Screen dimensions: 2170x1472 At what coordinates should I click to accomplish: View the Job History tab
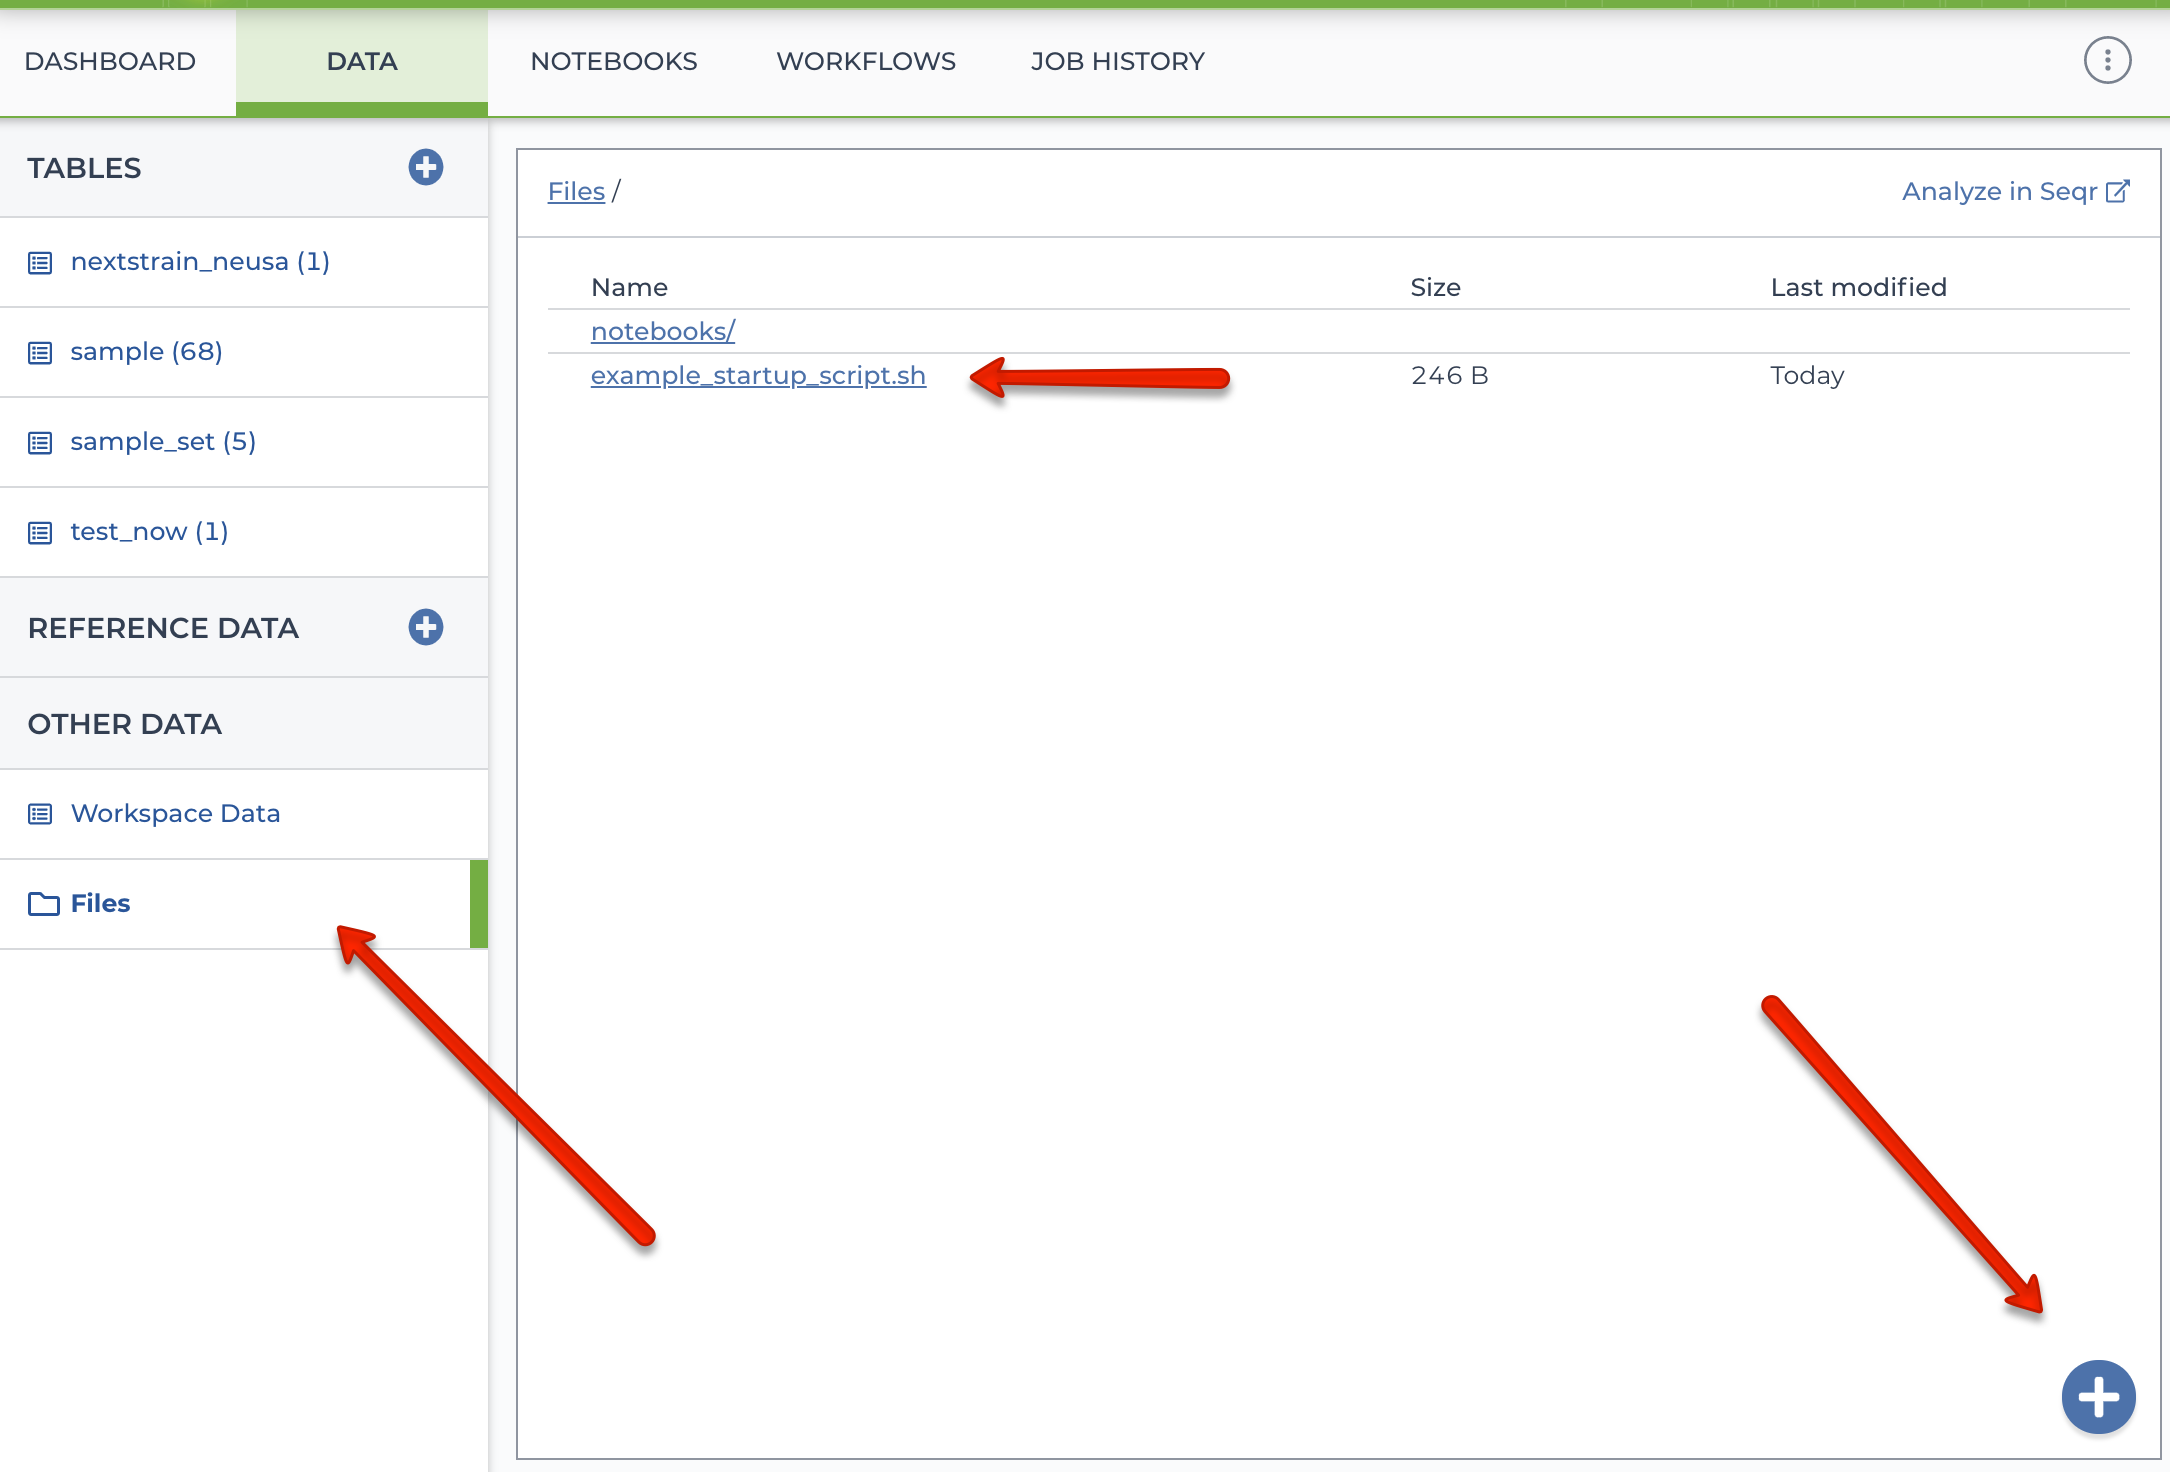click(1118, 61)
